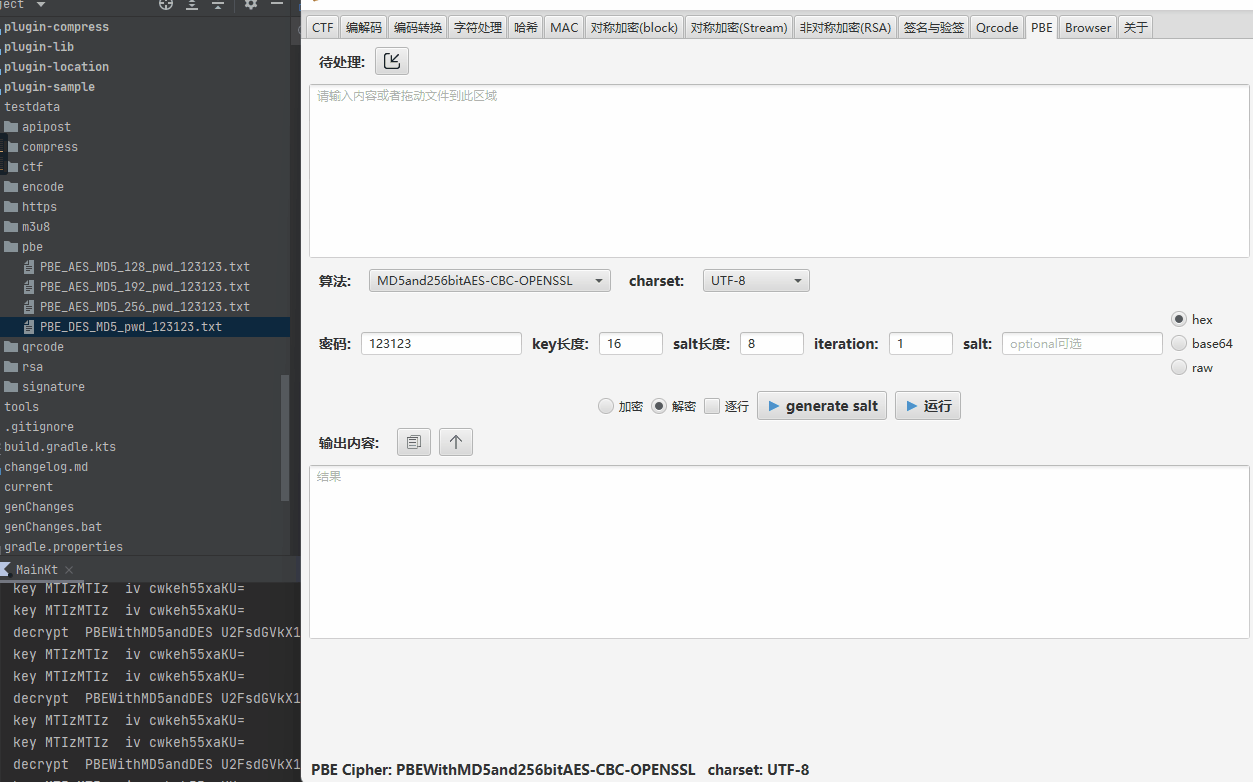Click the optional salt input field
This screenshot has width=1253, height=782.
pyautogui.click(x=1082, y=343)
